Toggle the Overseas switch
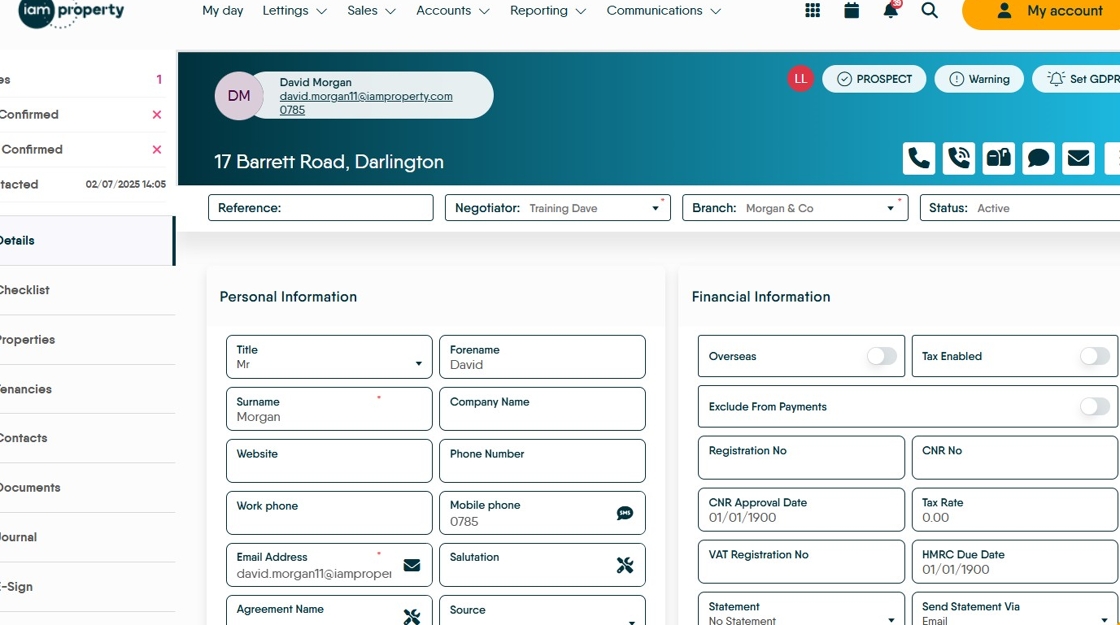 [x=881, y=356]
